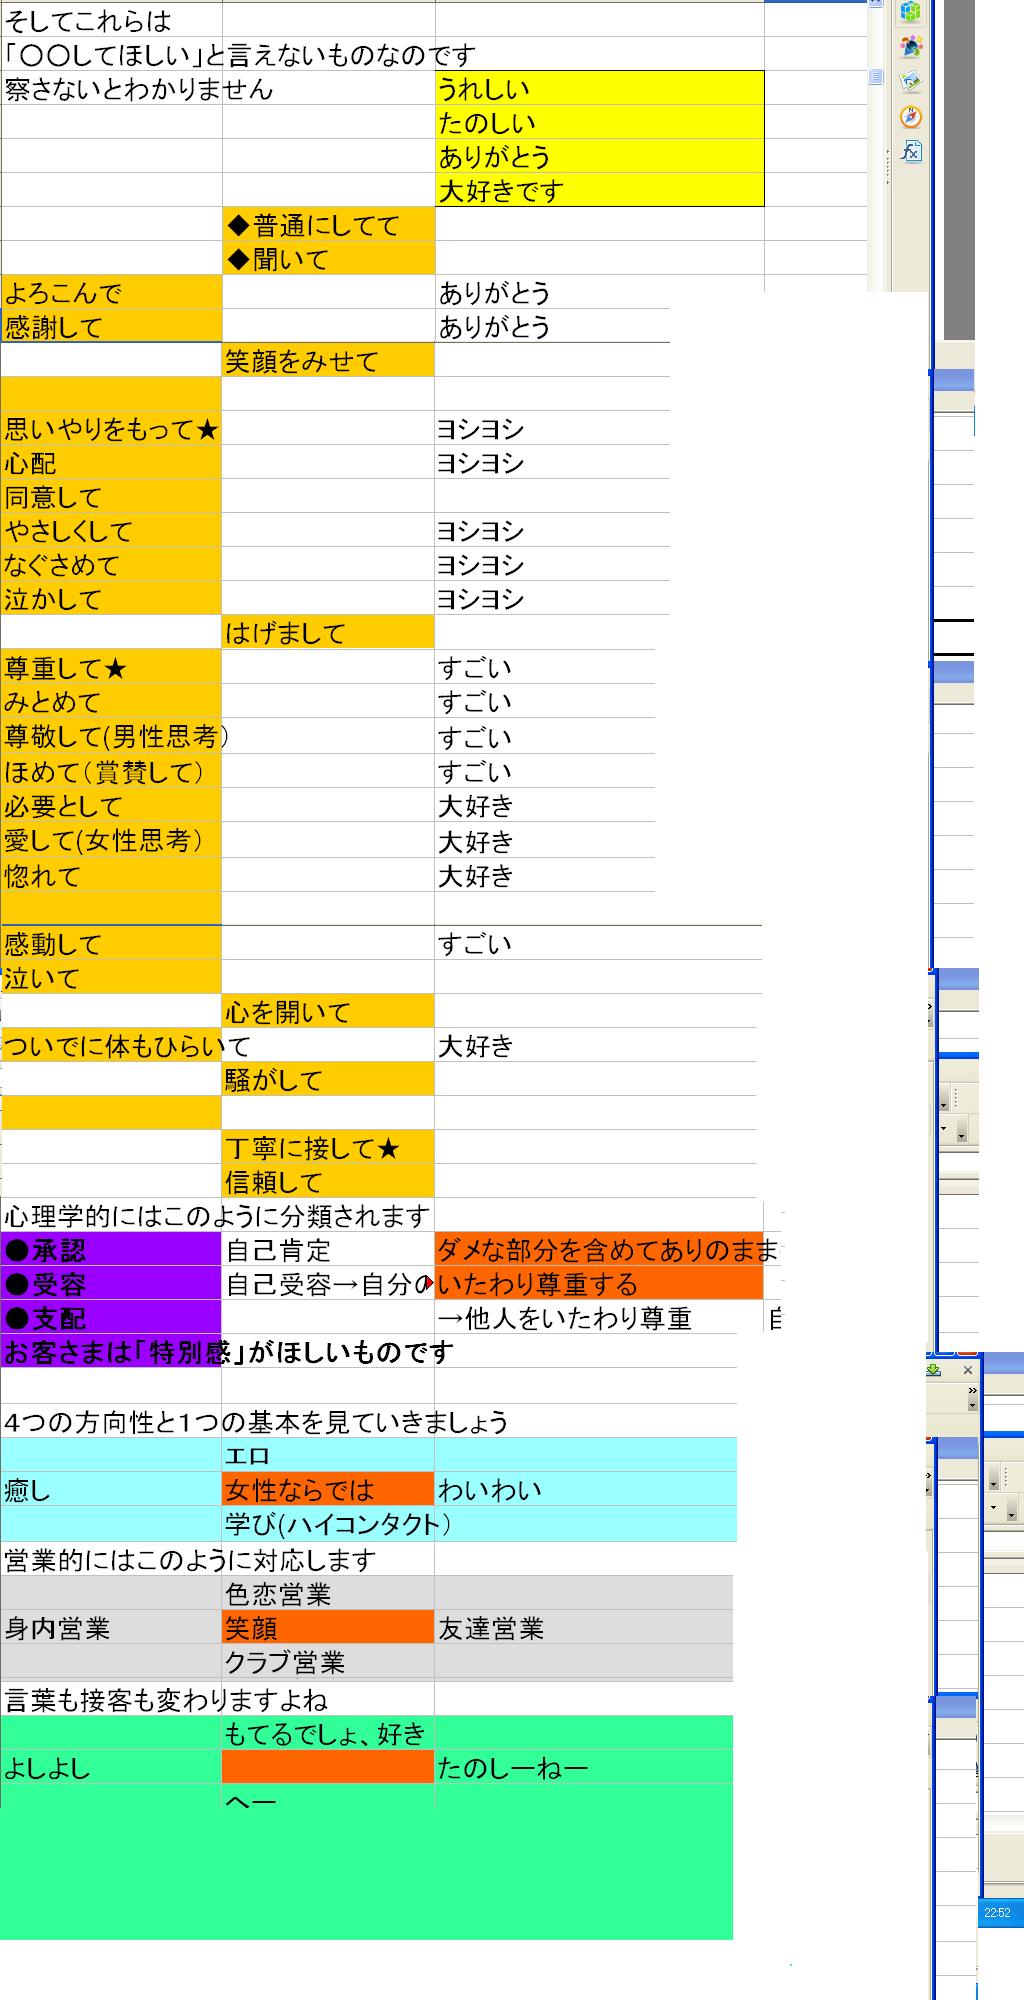This screenshot has width=1024, height=2000.
Task: Select the yellow cell 大好きです
Action: coord(599,190)
